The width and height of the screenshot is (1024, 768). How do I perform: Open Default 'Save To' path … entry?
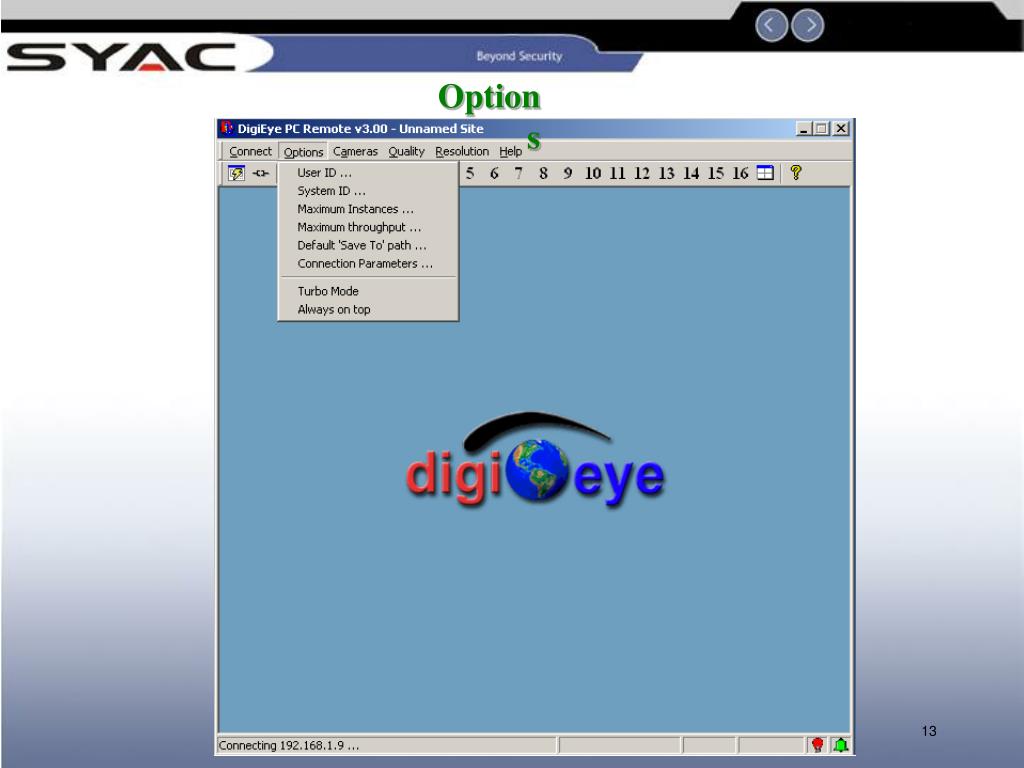tap(368, 246)
